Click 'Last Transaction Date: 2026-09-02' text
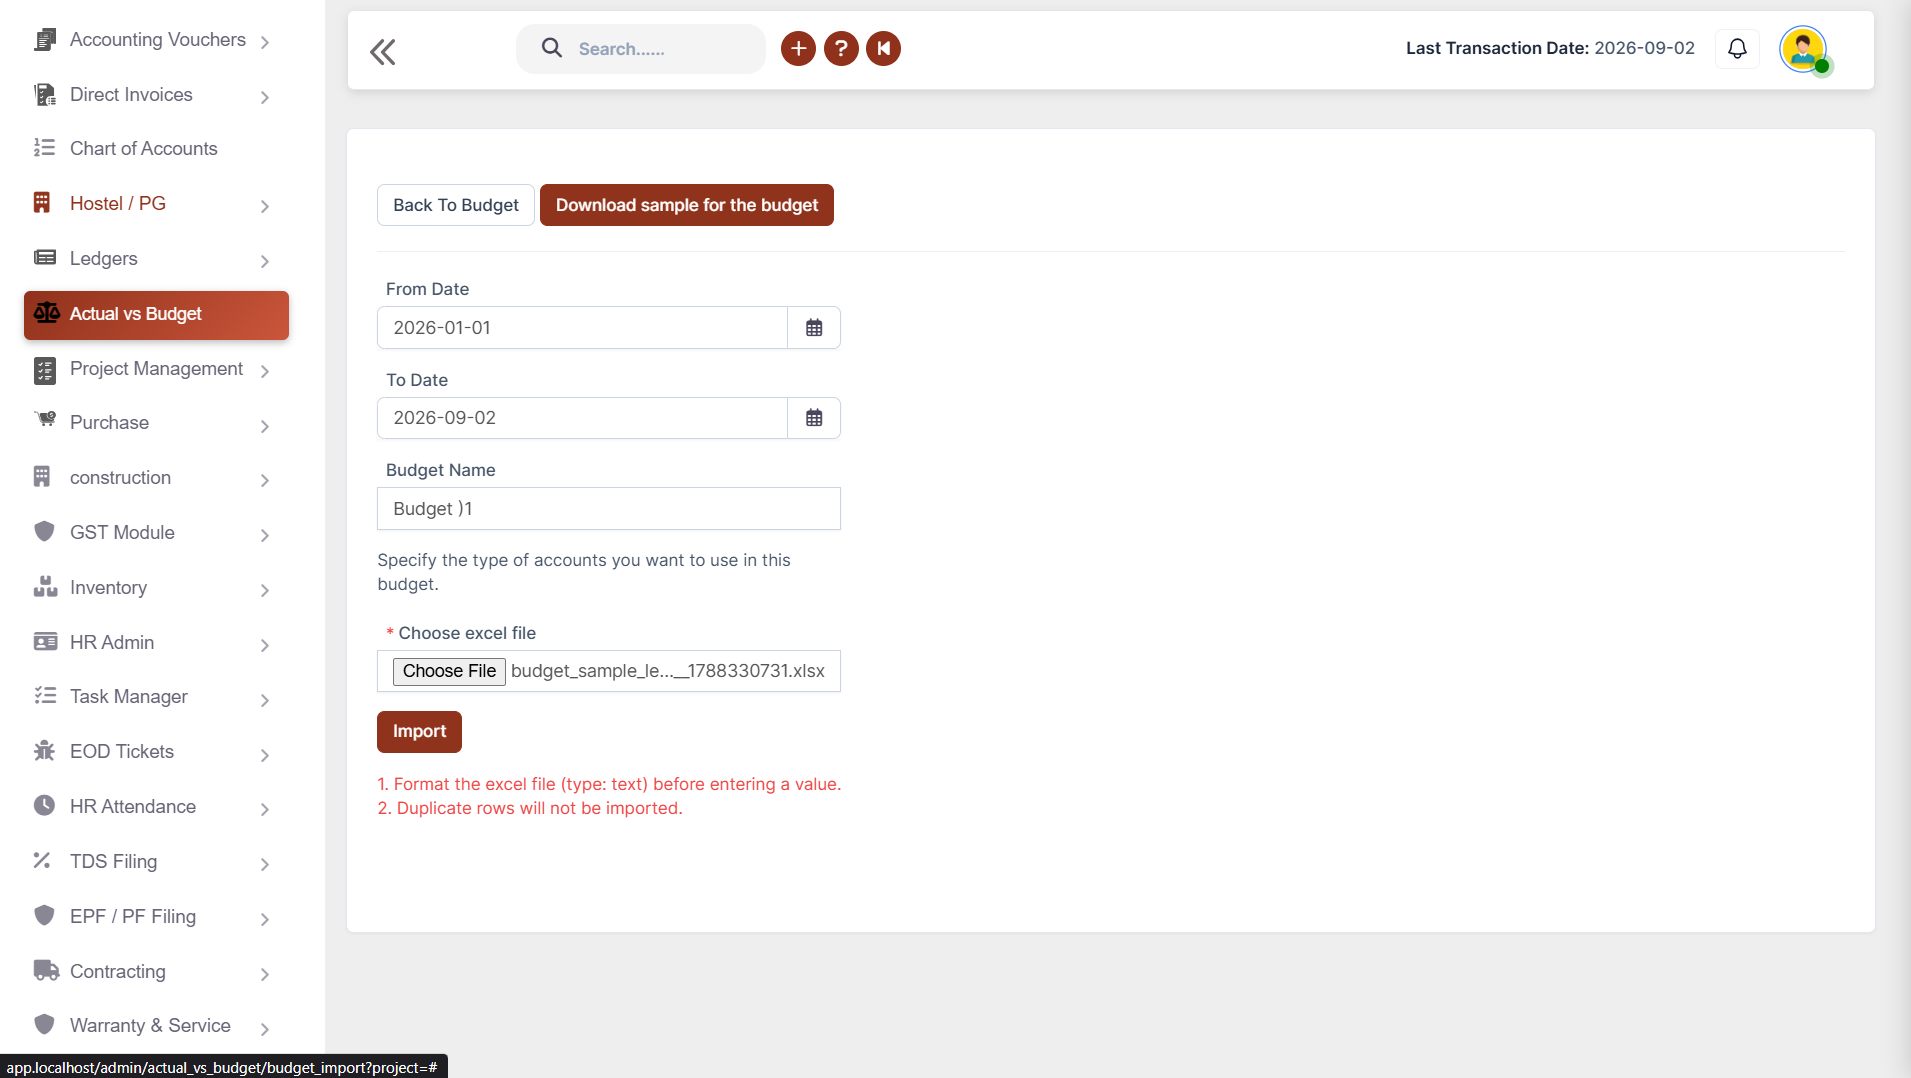1911x1078 pixels. (x=1550, y=48)
